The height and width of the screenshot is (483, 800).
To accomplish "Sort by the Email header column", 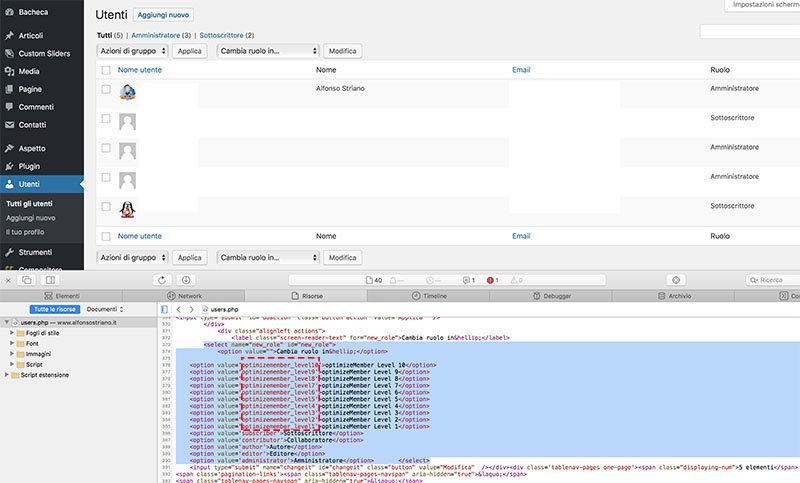I will click(521, 70).
